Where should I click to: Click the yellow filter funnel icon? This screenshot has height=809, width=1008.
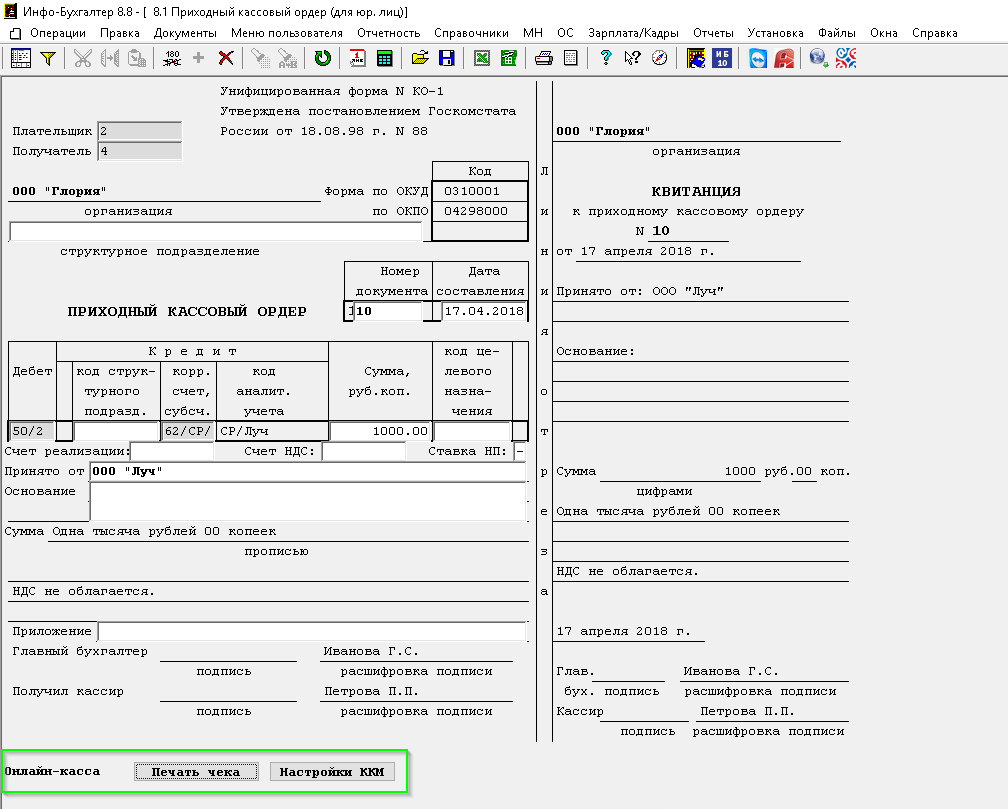coord(48,59)
